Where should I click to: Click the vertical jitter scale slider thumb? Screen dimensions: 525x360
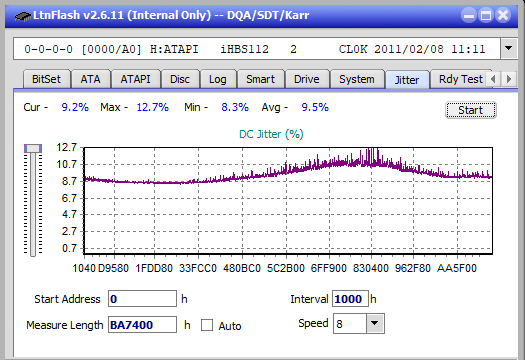[33, 148]
